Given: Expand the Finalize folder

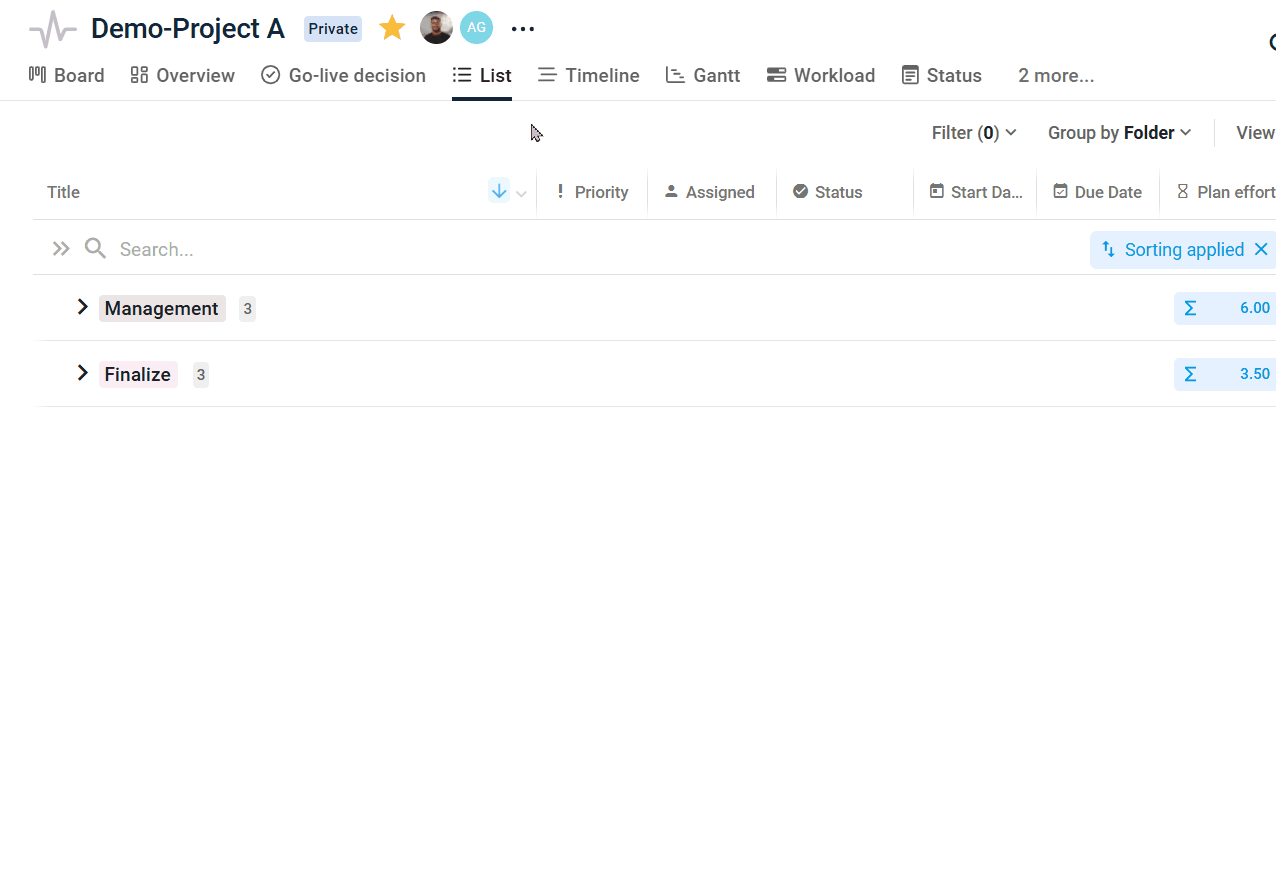Looking at the screenshot, I should (83, 373).
